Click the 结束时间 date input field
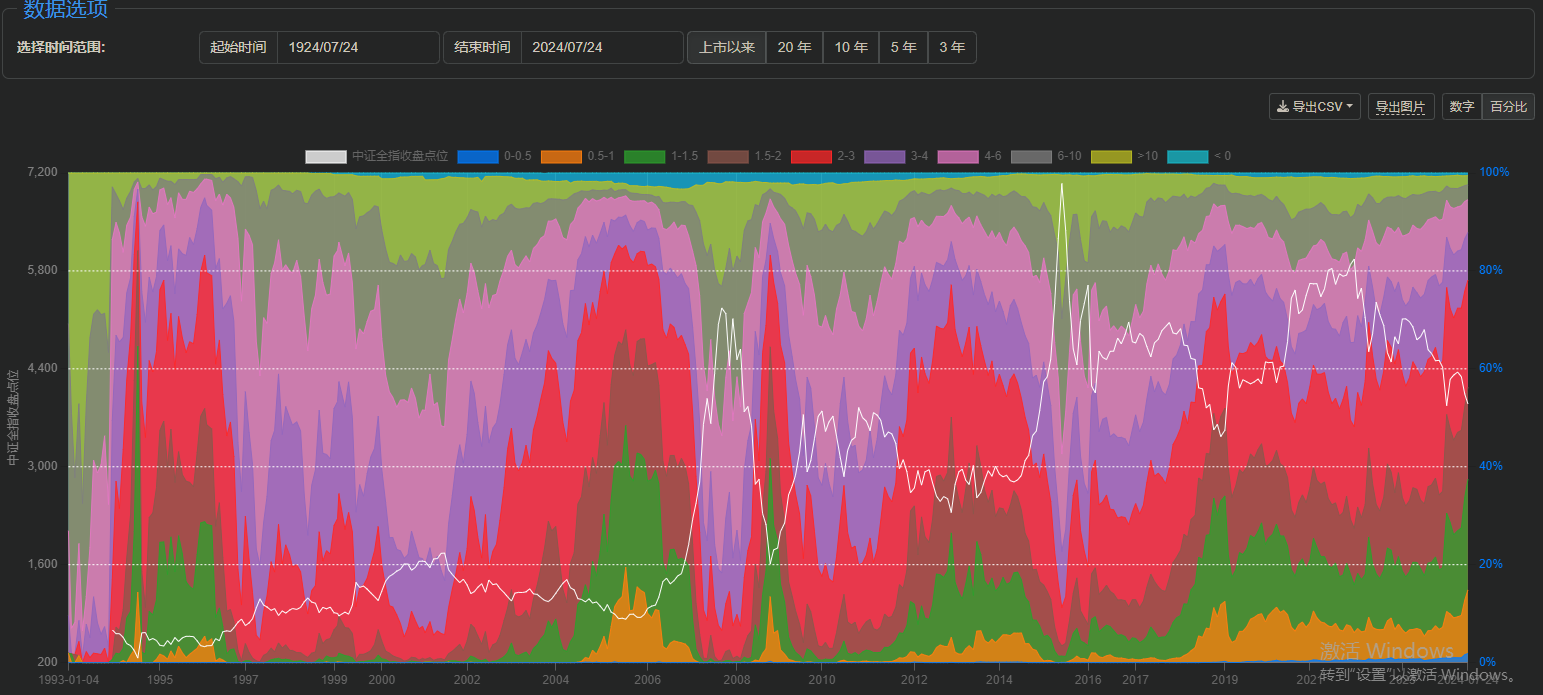 601,47
